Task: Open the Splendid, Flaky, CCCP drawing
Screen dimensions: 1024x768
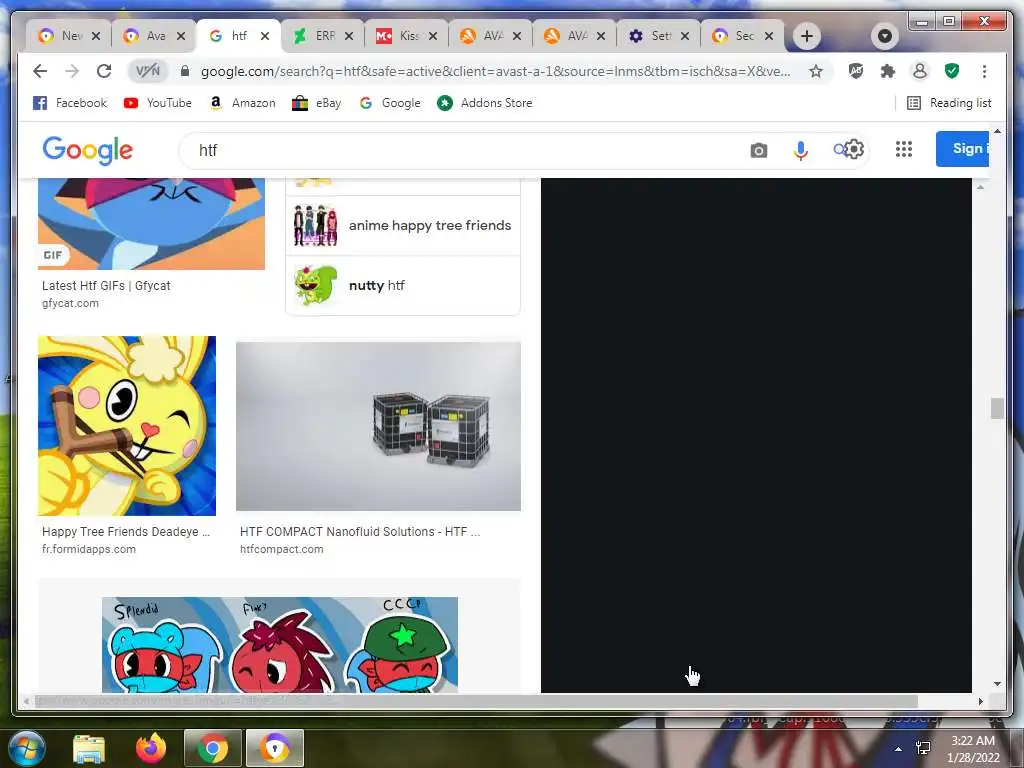Action: click(x=280, y=645)
